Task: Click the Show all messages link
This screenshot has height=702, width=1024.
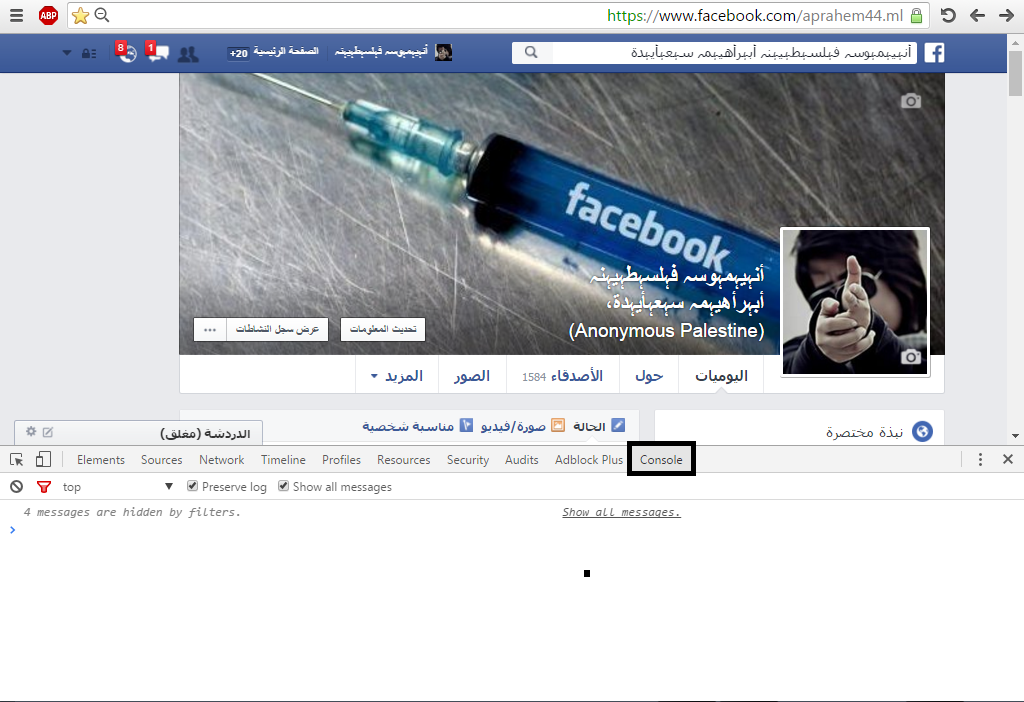Action: tap(621, 512)
